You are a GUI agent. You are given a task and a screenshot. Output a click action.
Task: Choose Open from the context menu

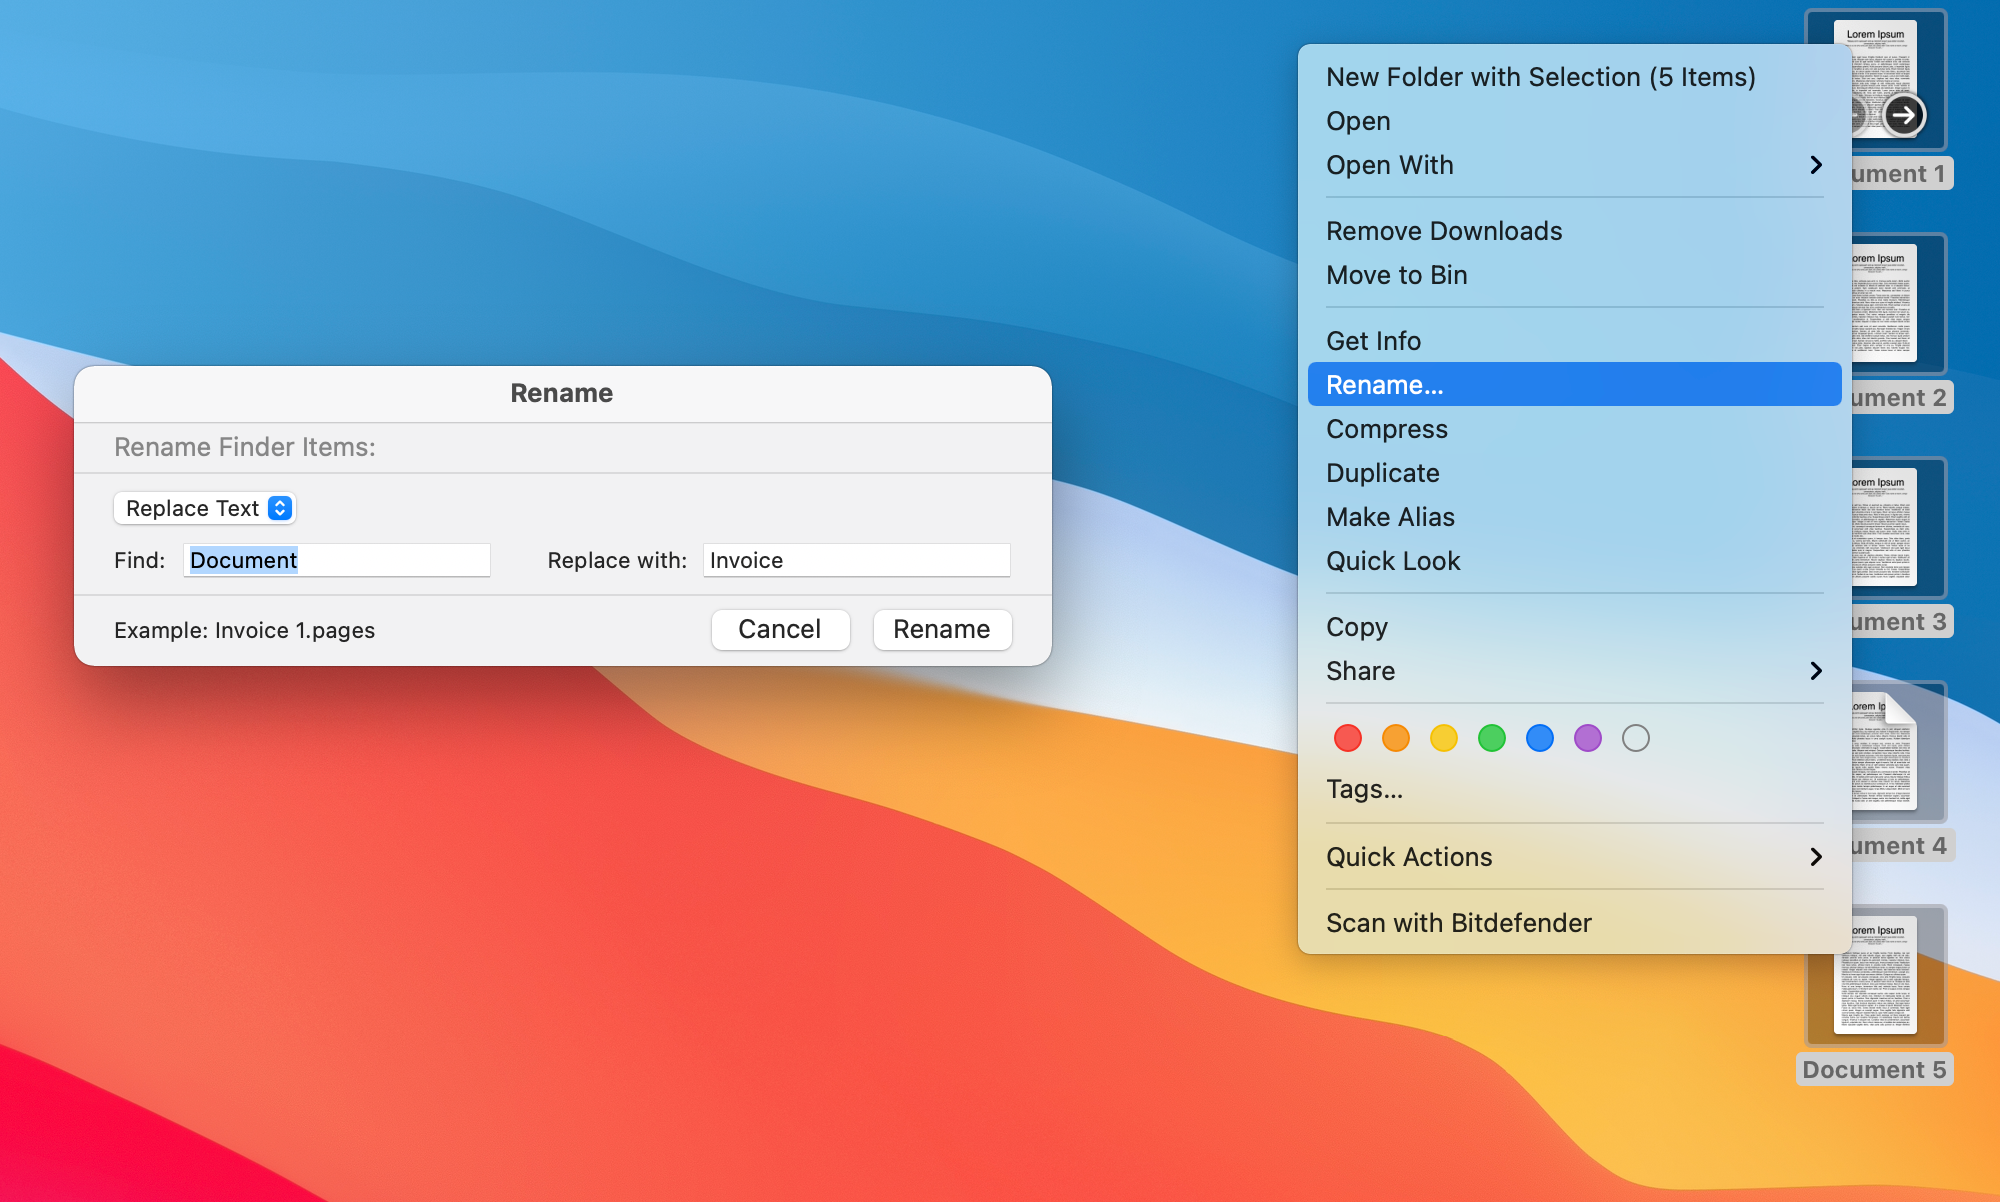click(1574, 121)
